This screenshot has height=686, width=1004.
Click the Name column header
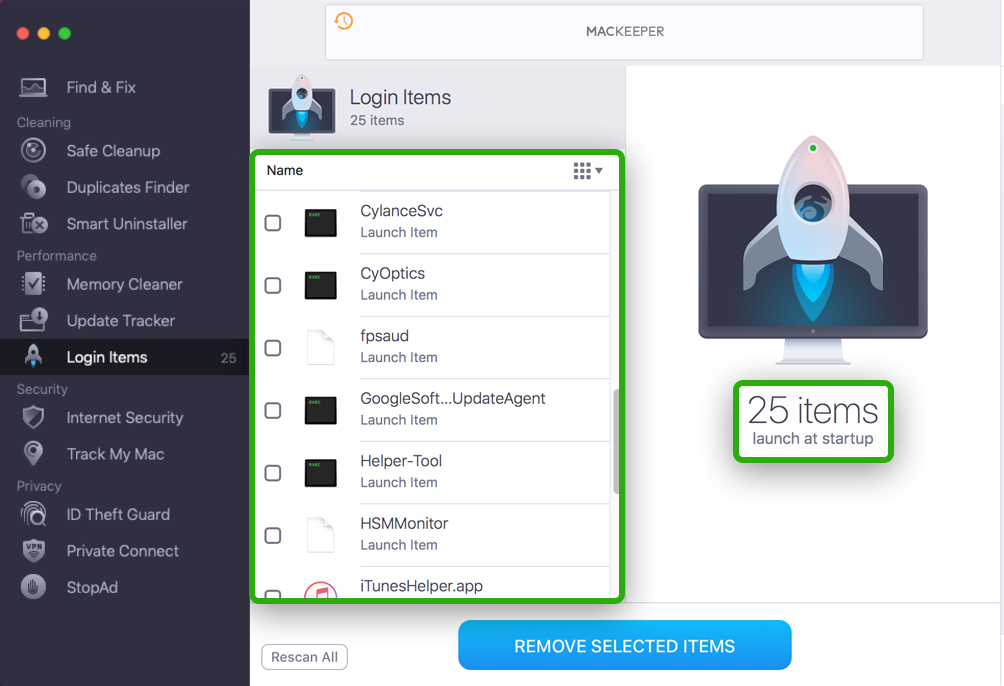tap(285, 170)
